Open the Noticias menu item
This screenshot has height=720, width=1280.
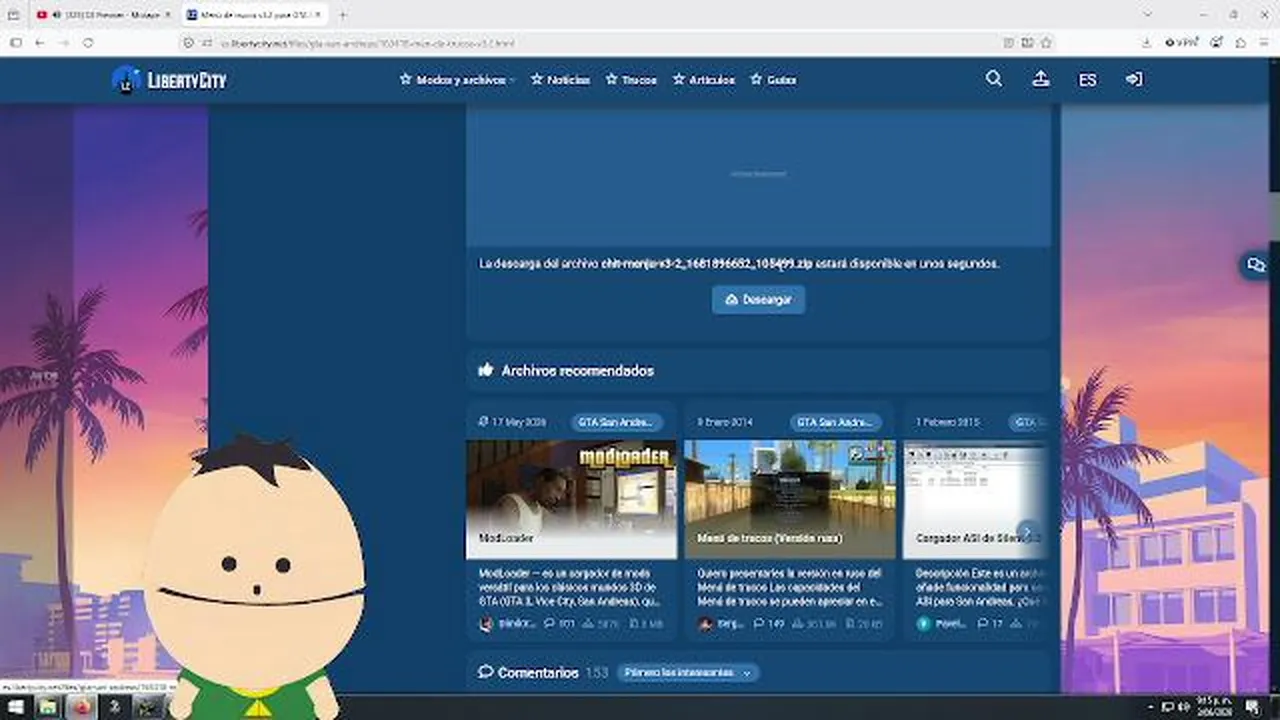[560, 80]
